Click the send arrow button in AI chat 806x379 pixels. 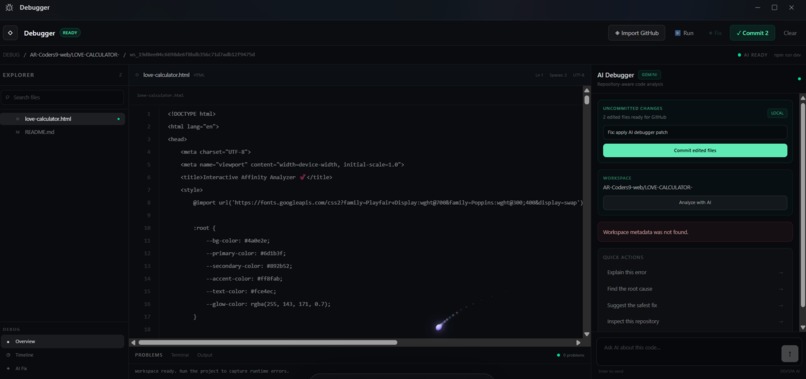click(790, 353)
